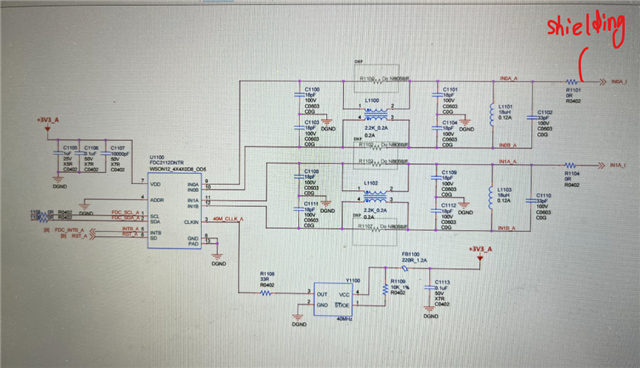Select the R1101 0R resistor symbol

pyautogui.click(x=571, y=82)
